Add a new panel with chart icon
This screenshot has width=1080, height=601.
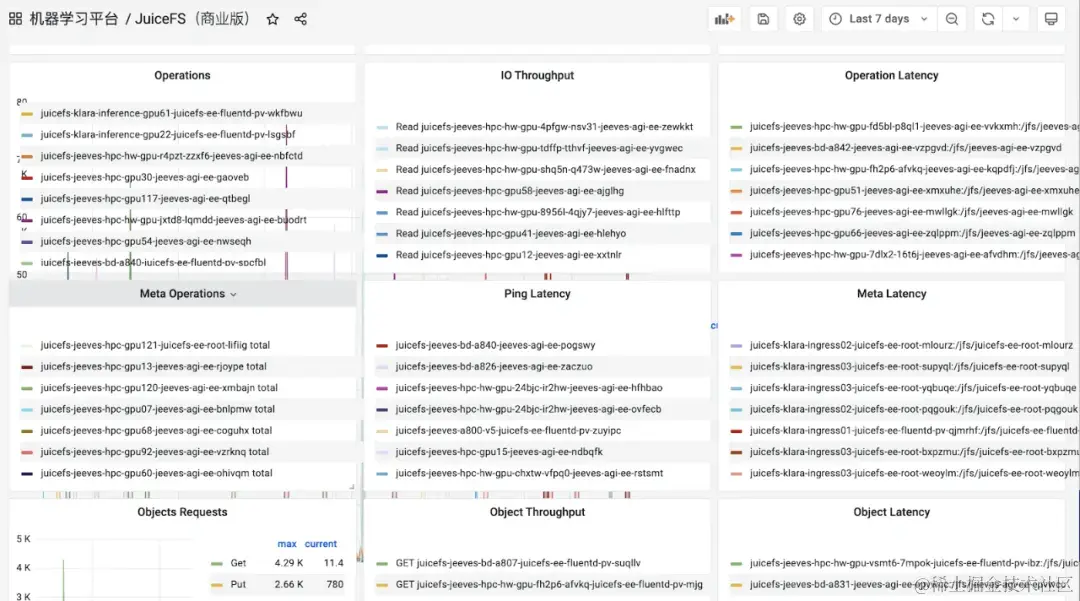(724, 19)
